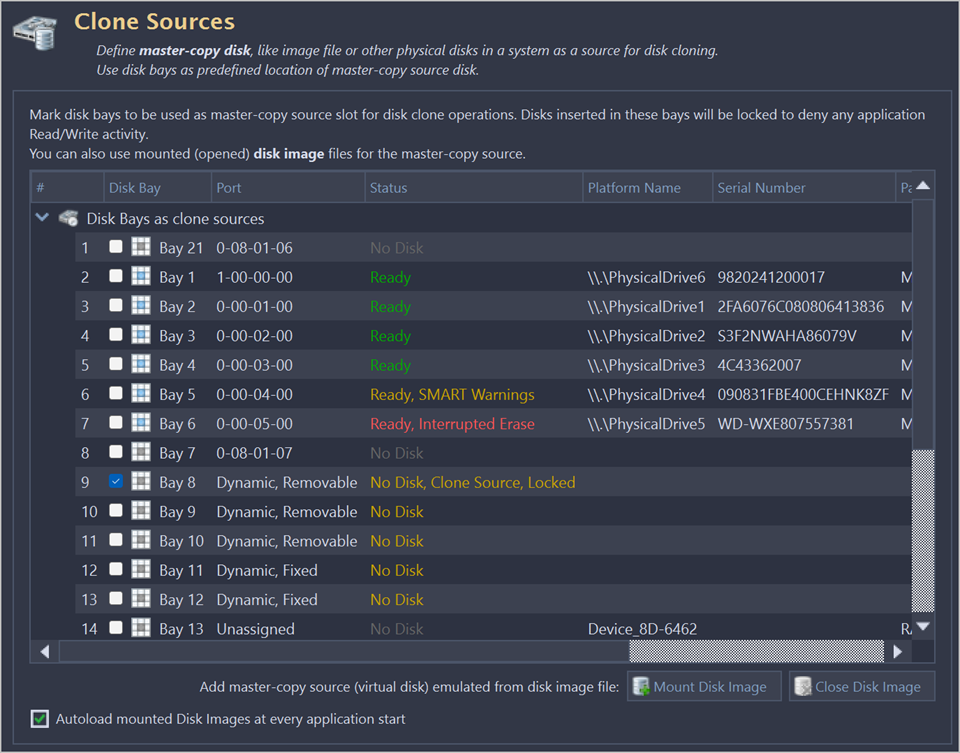Sort by the Status column header
Viewport: 960px width, 753px height.
click(473, 187)
